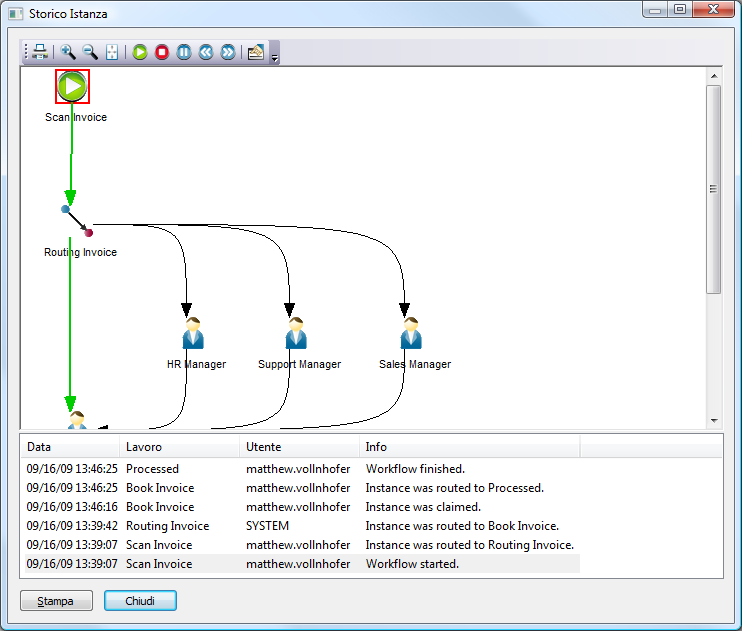The image size is (742, 631).
Task: Select the SYSTEM user cell
Action: 267,526
